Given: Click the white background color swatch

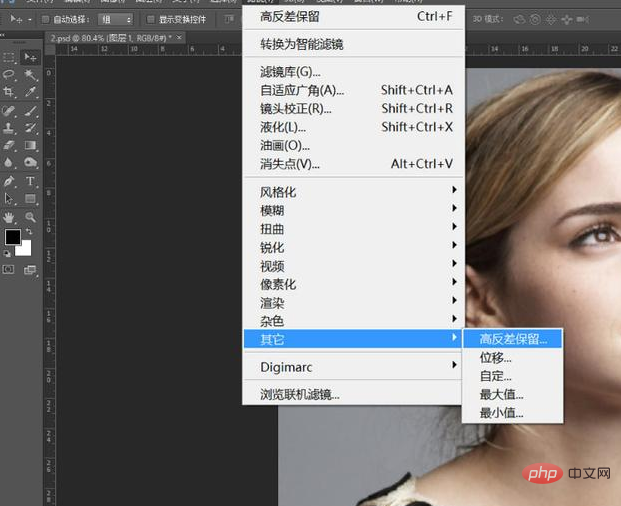Looking at the screenshot, I should (x=25, y=249).
